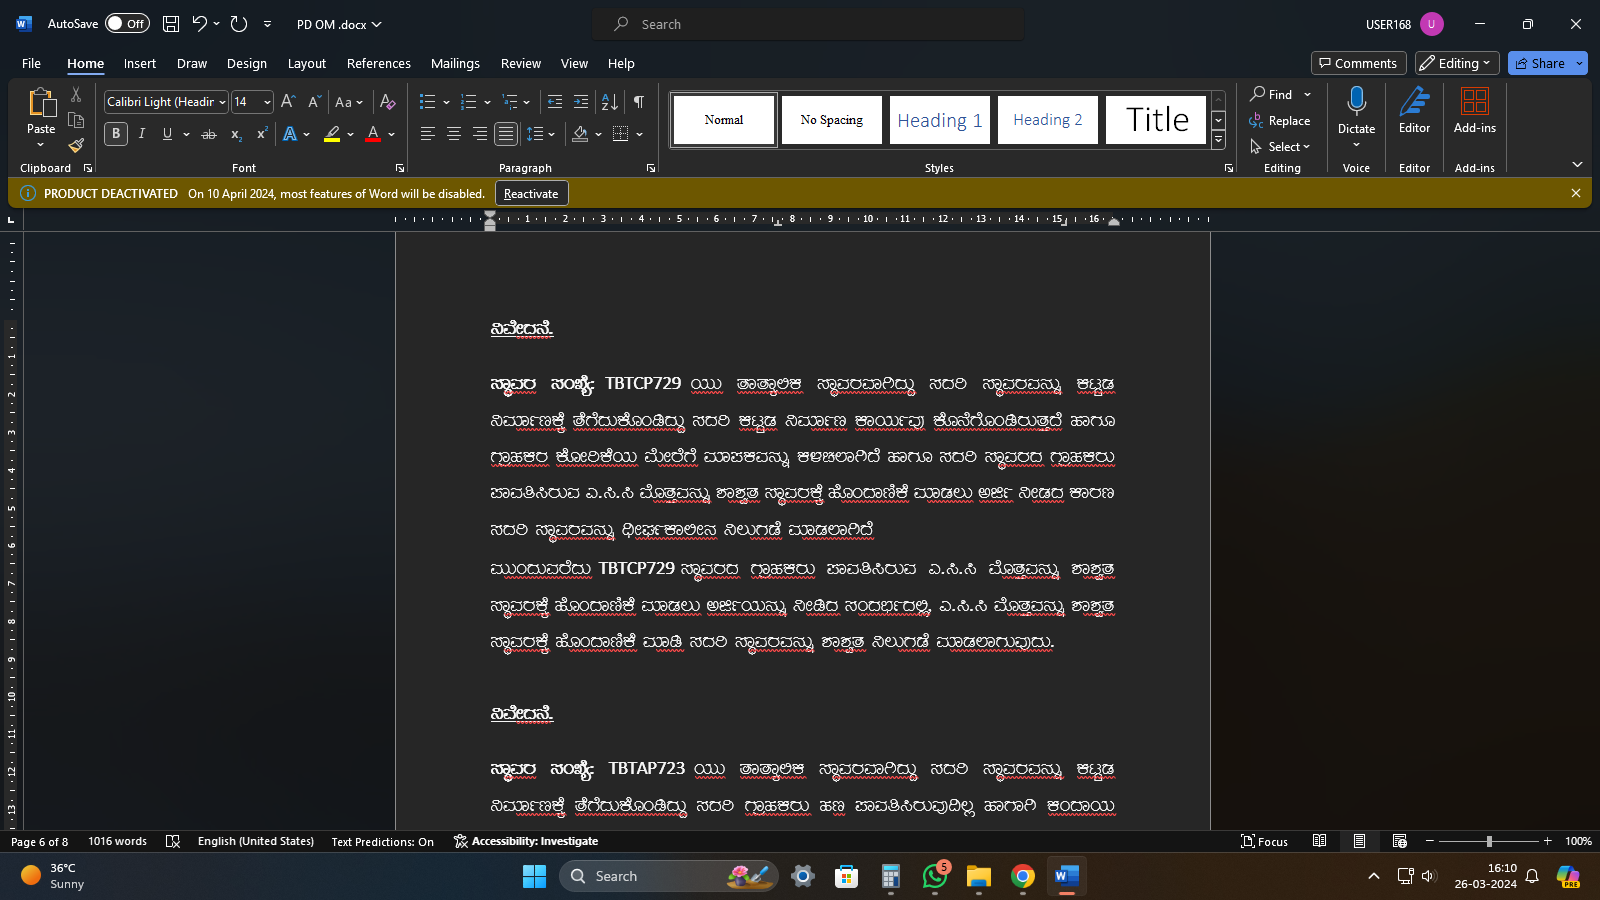Expand the Bullets list dropdown
This screenshot has height=900, width=1600.
444,102
